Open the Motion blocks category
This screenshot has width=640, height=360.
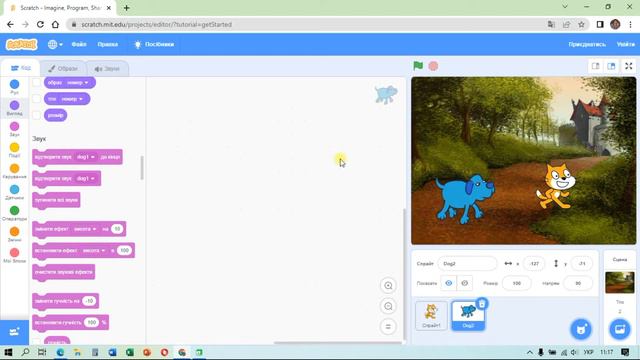point(14,87)
